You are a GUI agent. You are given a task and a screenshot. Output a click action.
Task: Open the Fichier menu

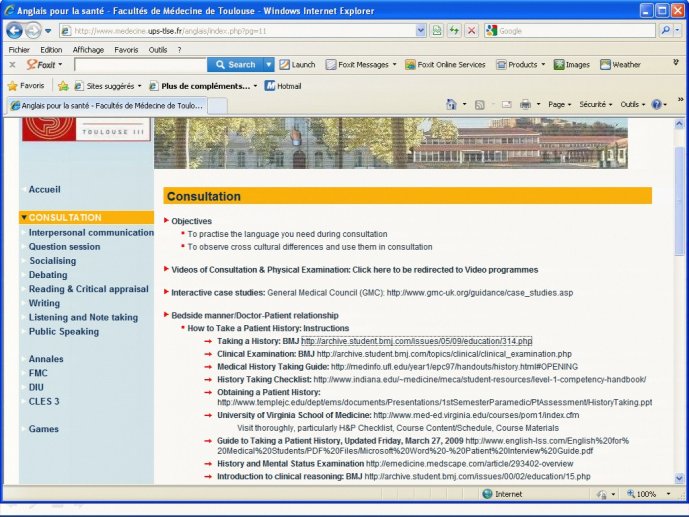[19, 50]
